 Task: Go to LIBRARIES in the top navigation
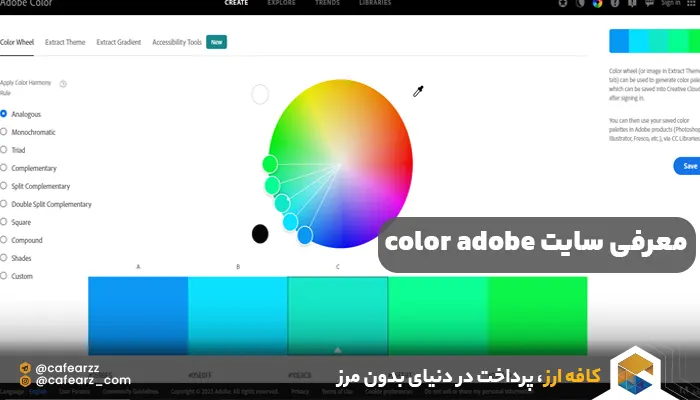click(375, 3)
